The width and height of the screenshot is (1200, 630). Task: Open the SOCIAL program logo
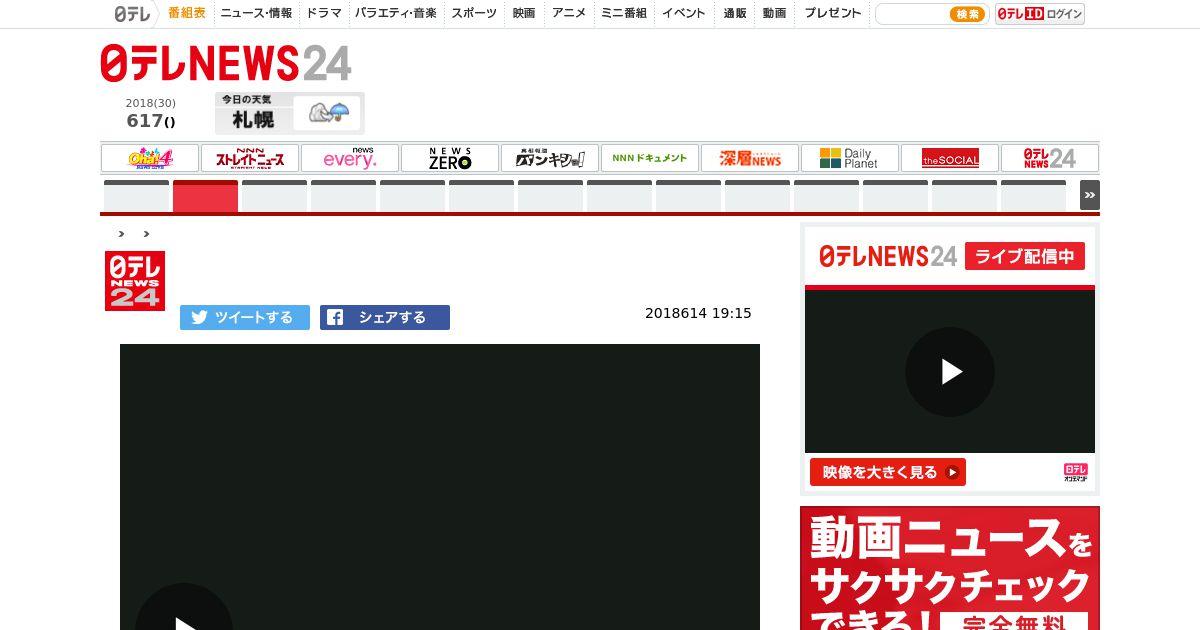coord(950,158)
